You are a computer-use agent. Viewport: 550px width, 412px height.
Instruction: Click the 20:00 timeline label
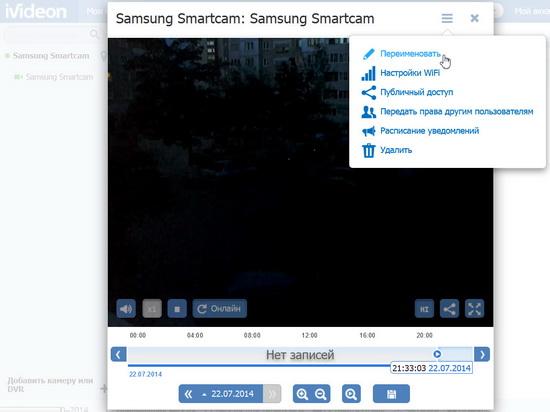coord(424,335)
